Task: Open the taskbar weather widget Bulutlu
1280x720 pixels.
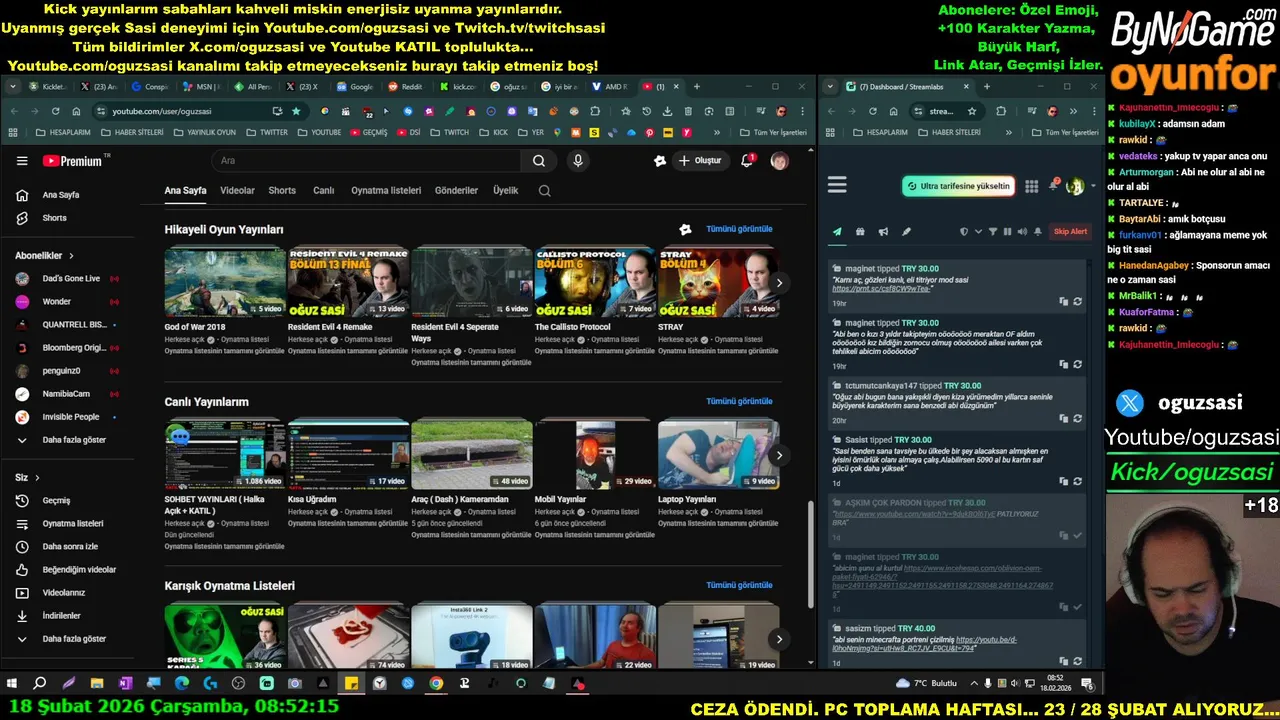Action: (926, 683)
